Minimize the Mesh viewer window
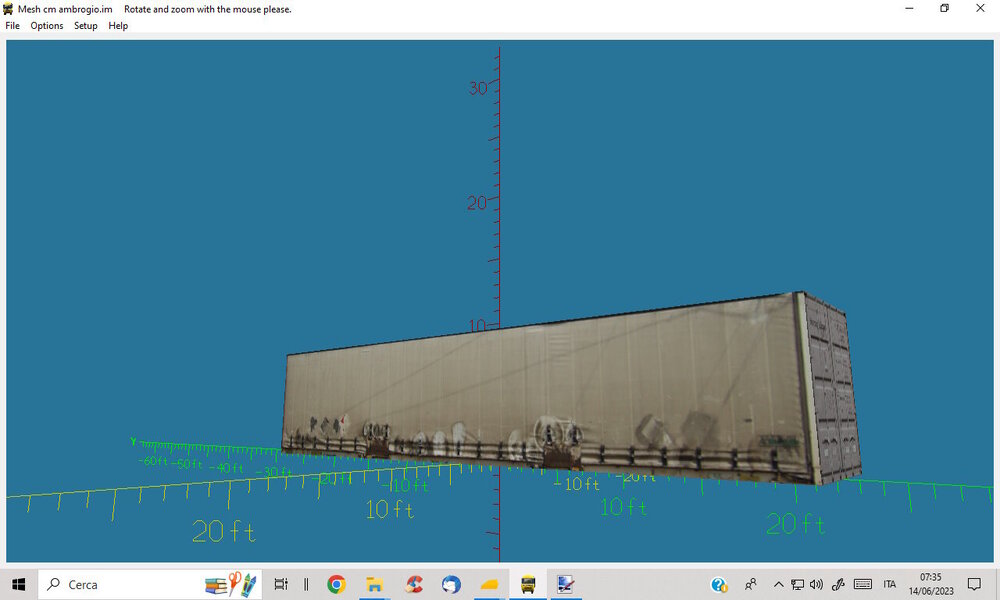 coord(909,8)
